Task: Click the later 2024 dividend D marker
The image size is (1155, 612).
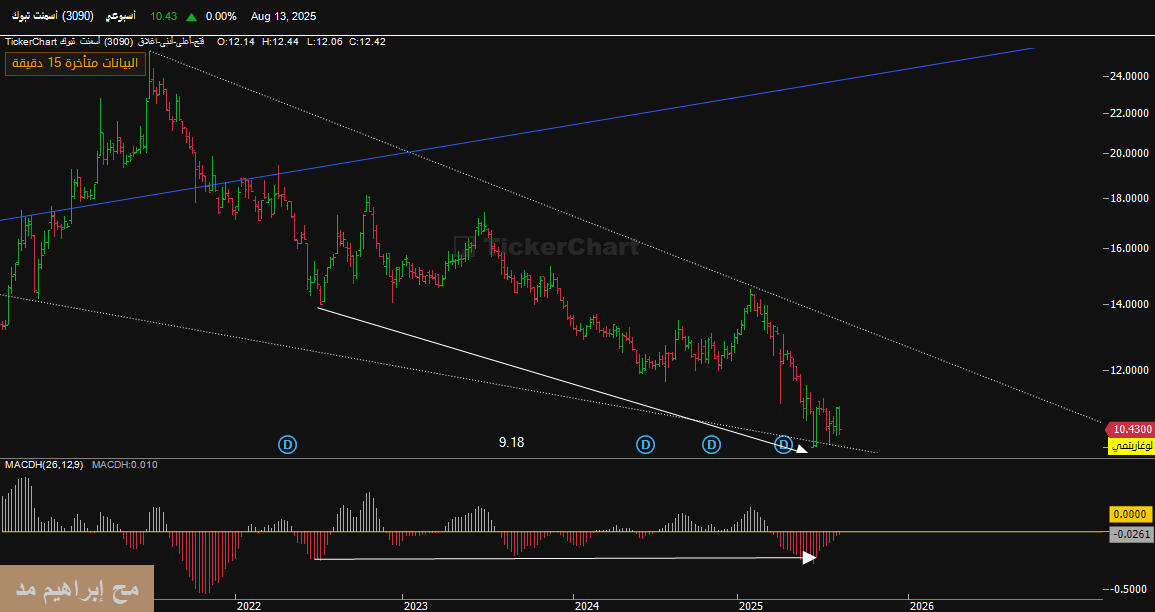Action: 711,444
